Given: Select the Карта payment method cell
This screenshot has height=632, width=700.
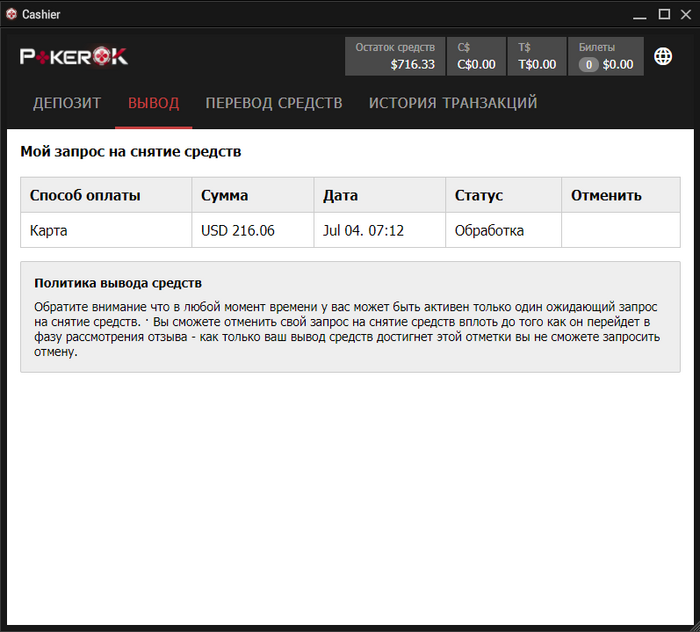Looking at the screenshot, I should tap(106, 230).
